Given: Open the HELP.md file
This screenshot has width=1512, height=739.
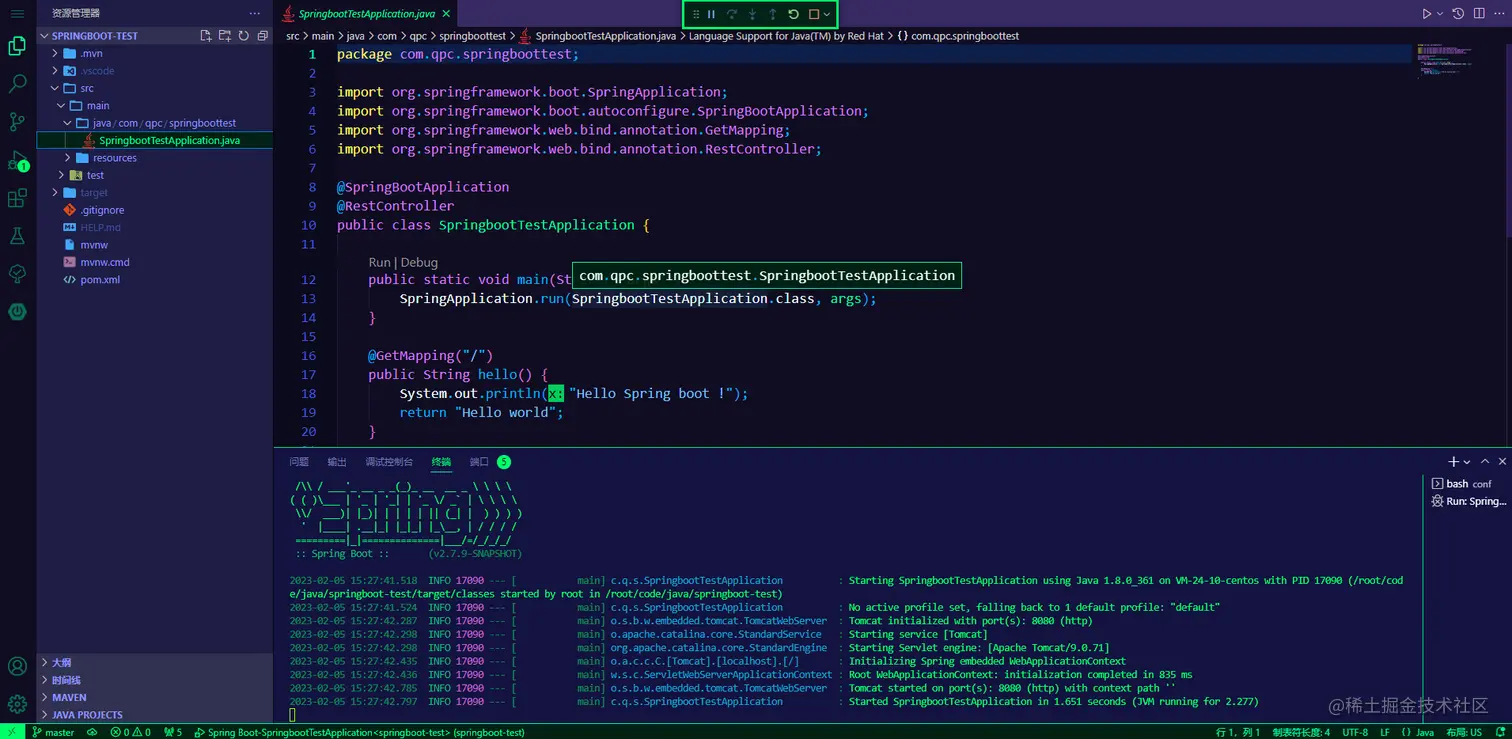Looking at the screenshot, I should point(154,227).
